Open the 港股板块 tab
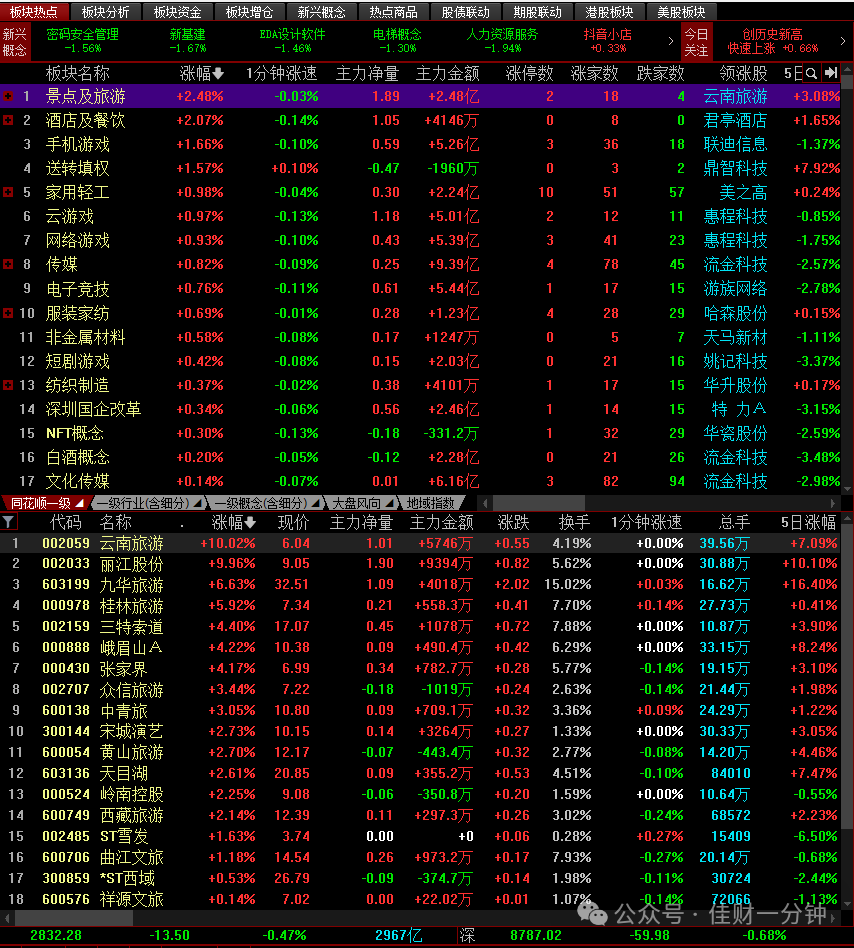854x948 pixels. point(609,11)
